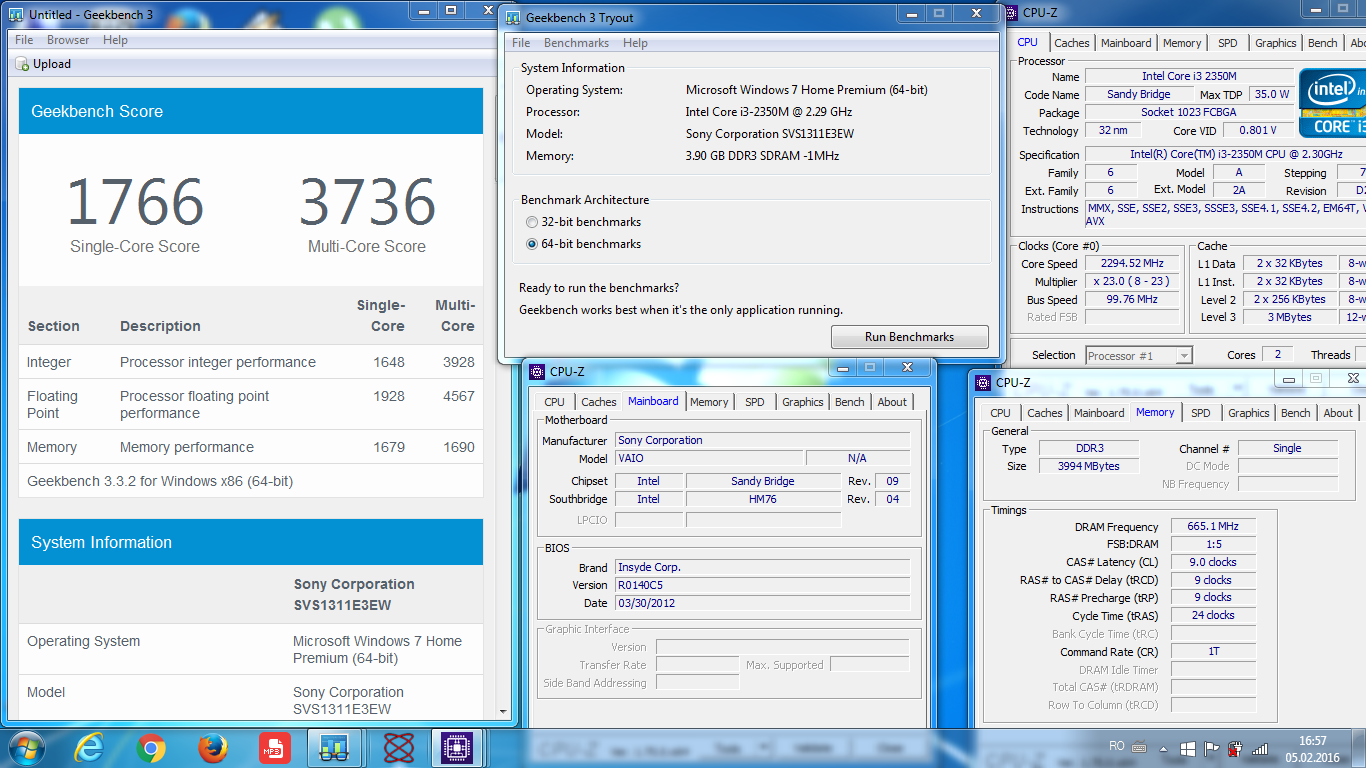Open Google Chrome from the taskbar
This screenshot has width=1366, height=768.
(x=151, y=748)
